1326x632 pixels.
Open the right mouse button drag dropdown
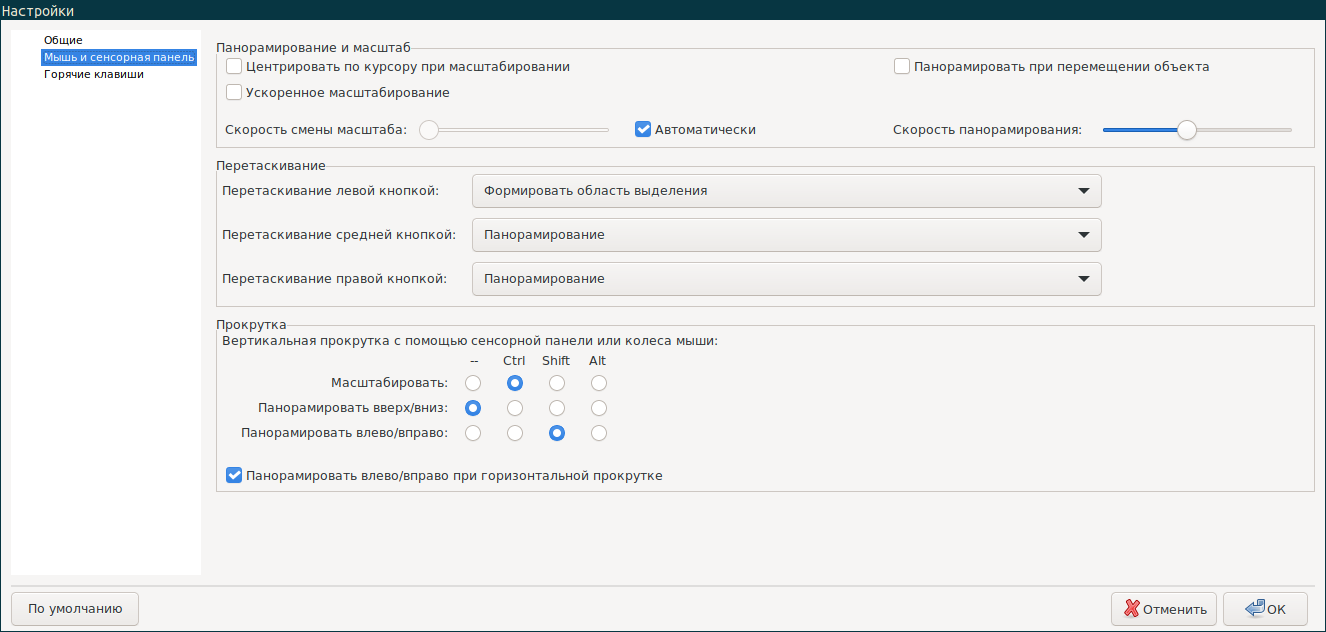pos(786,278)
